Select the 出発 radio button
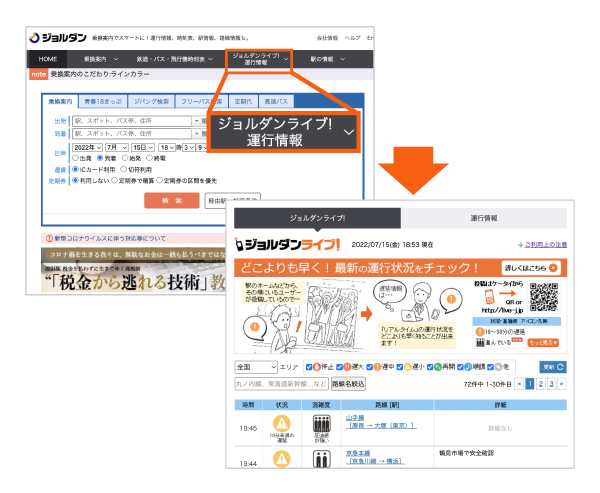This screenshot has width=600, height=493. (75, 158)
